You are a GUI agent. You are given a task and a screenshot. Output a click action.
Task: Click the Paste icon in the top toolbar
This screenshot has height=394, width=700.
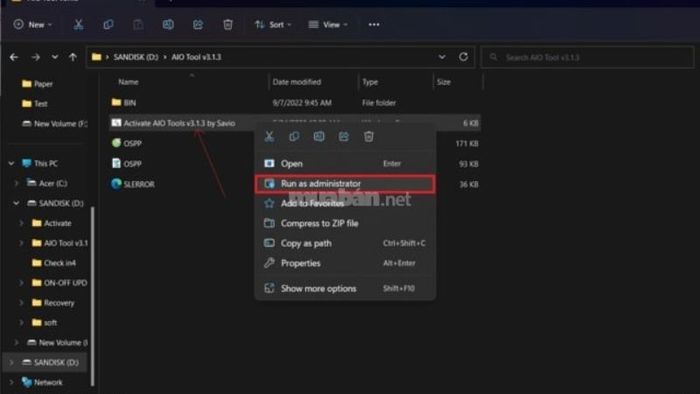click(138, 25)
